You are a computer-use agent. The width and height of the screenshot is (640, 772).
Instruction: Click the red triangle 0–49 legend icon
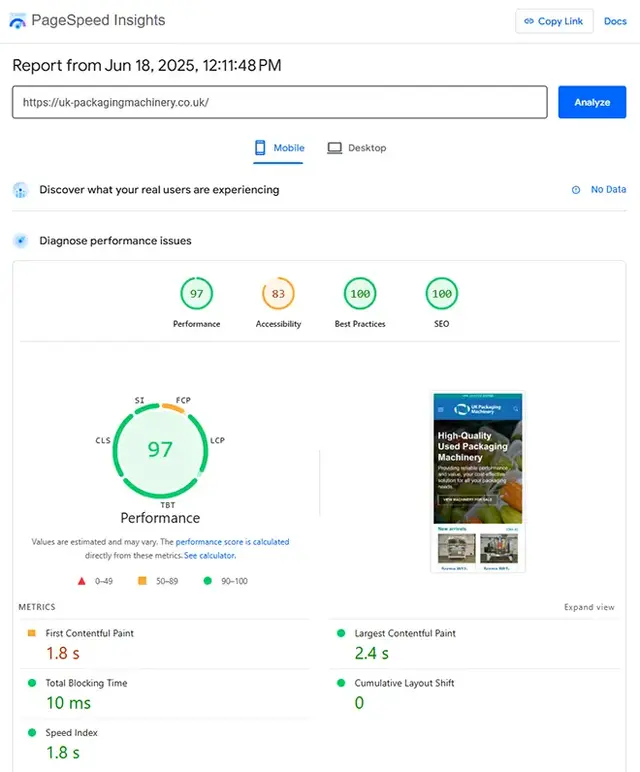tap(82, 581)
